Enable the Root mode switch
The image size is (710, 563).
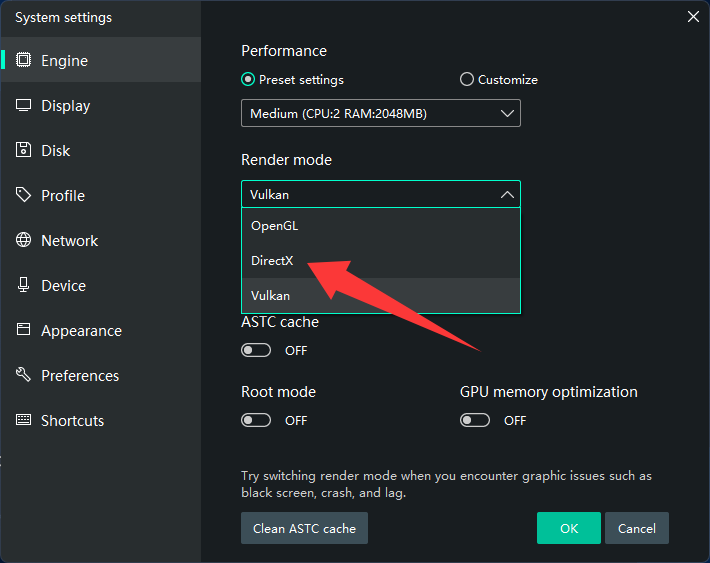tap(256, 420)
